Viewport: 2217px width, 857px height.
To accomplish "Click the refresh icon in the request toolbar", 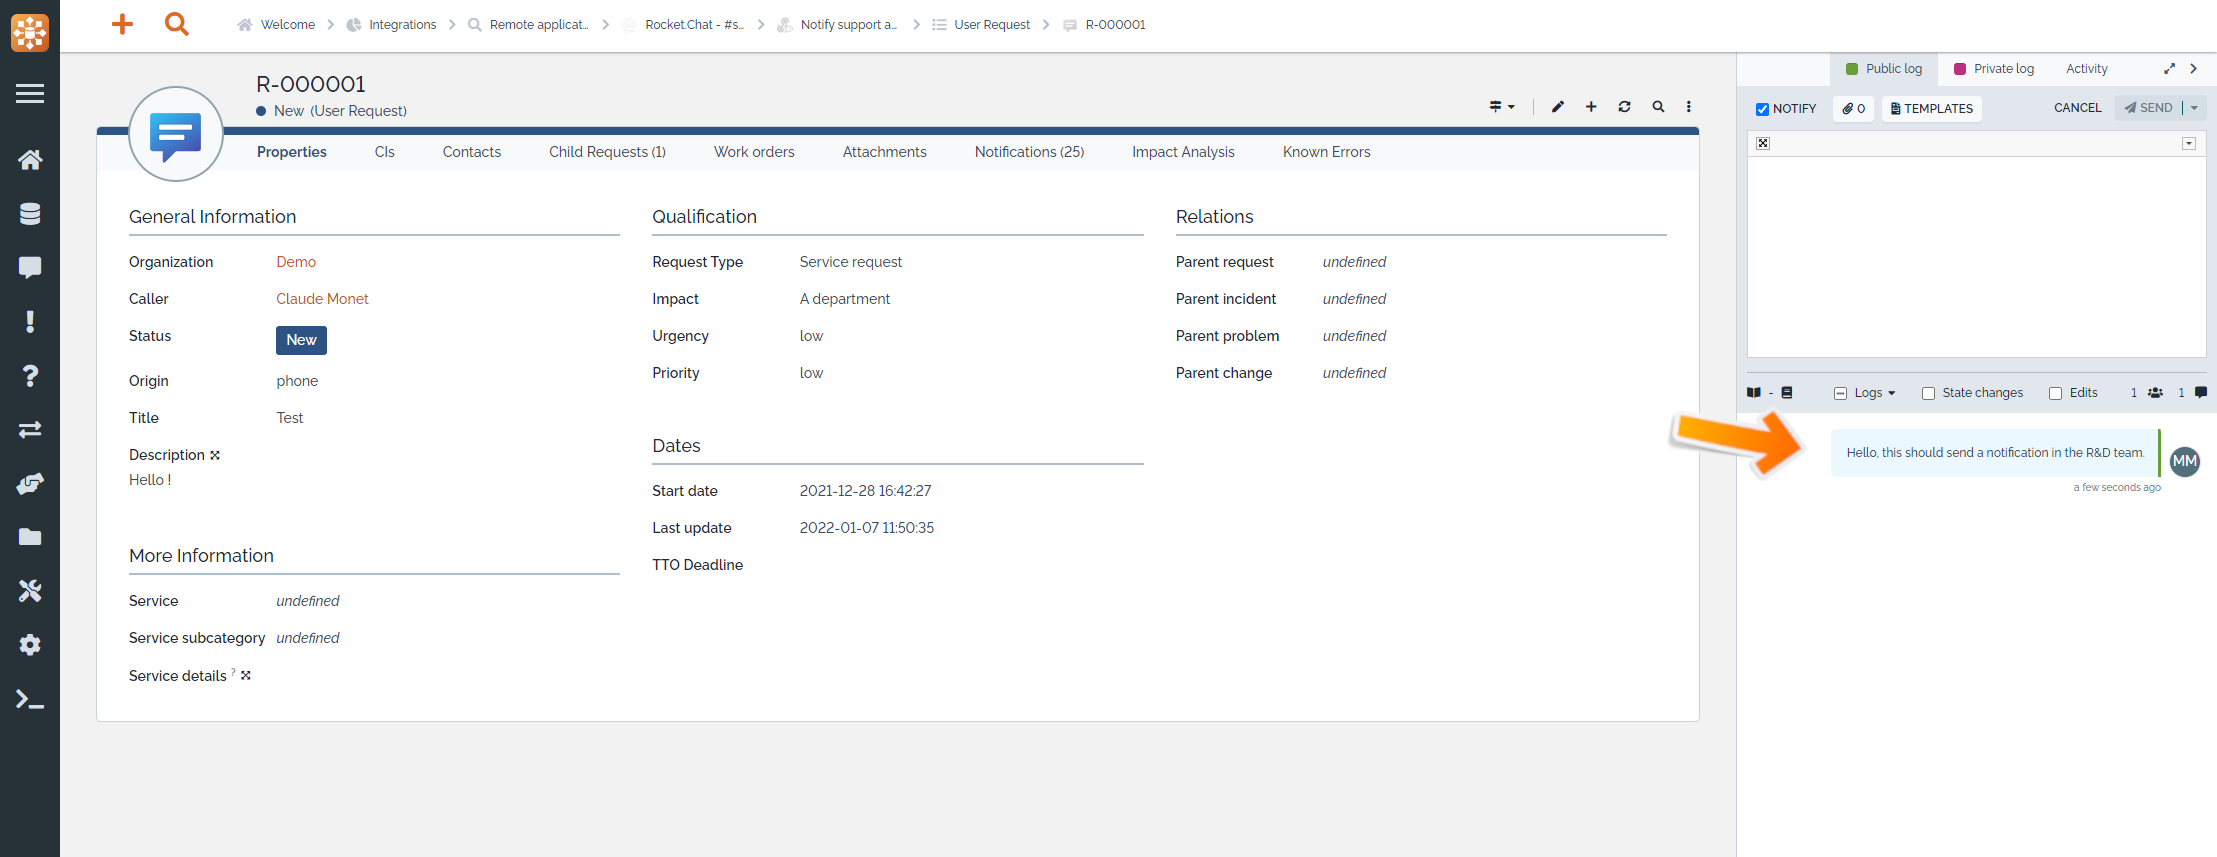I will (x=1624, y=107).
